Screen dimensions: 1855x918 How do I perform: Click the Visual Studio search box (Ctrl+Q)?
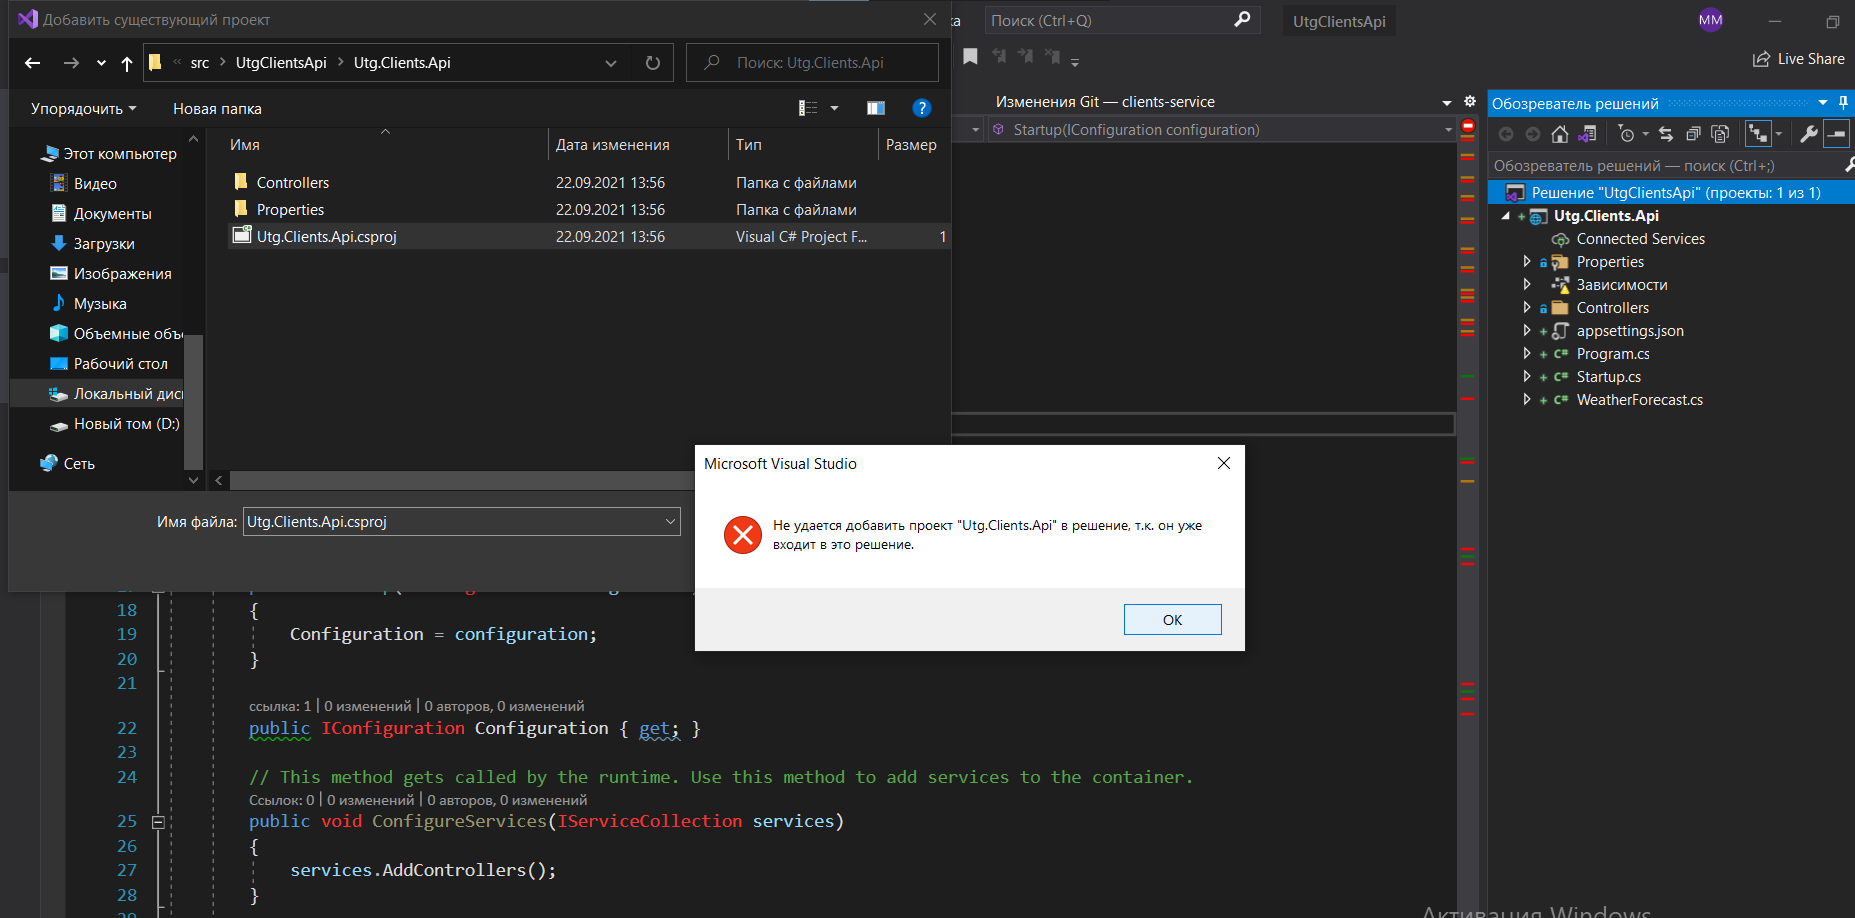click(x=1120, y=20)
